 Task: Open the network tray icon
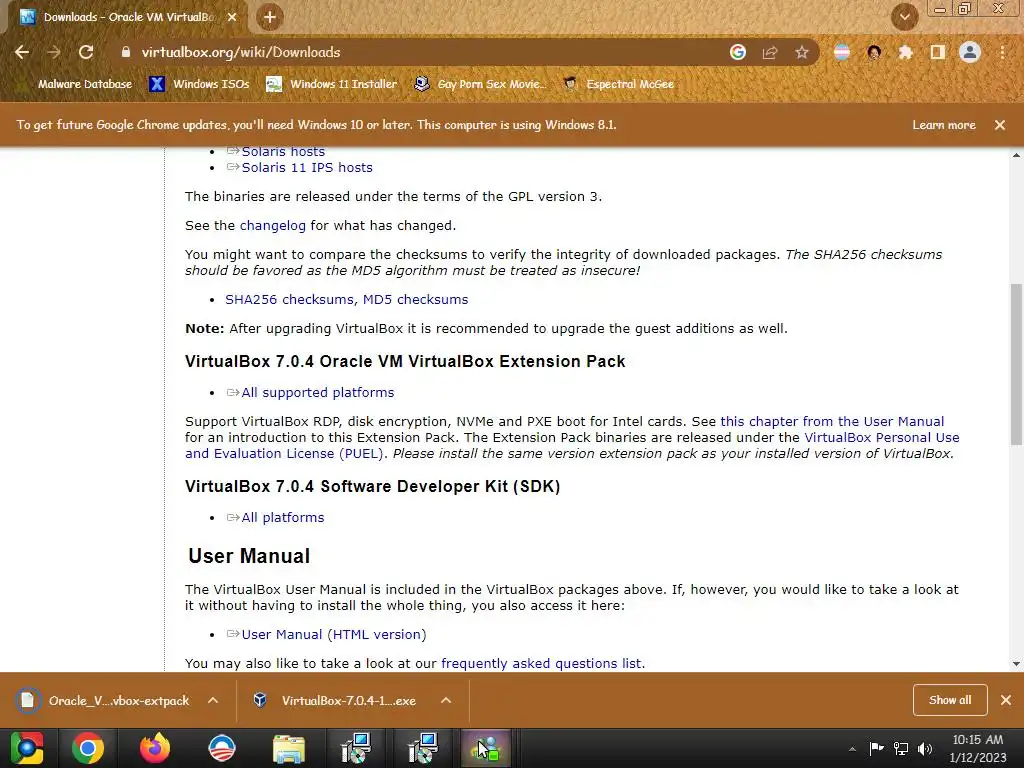click(x=901, y=748)
